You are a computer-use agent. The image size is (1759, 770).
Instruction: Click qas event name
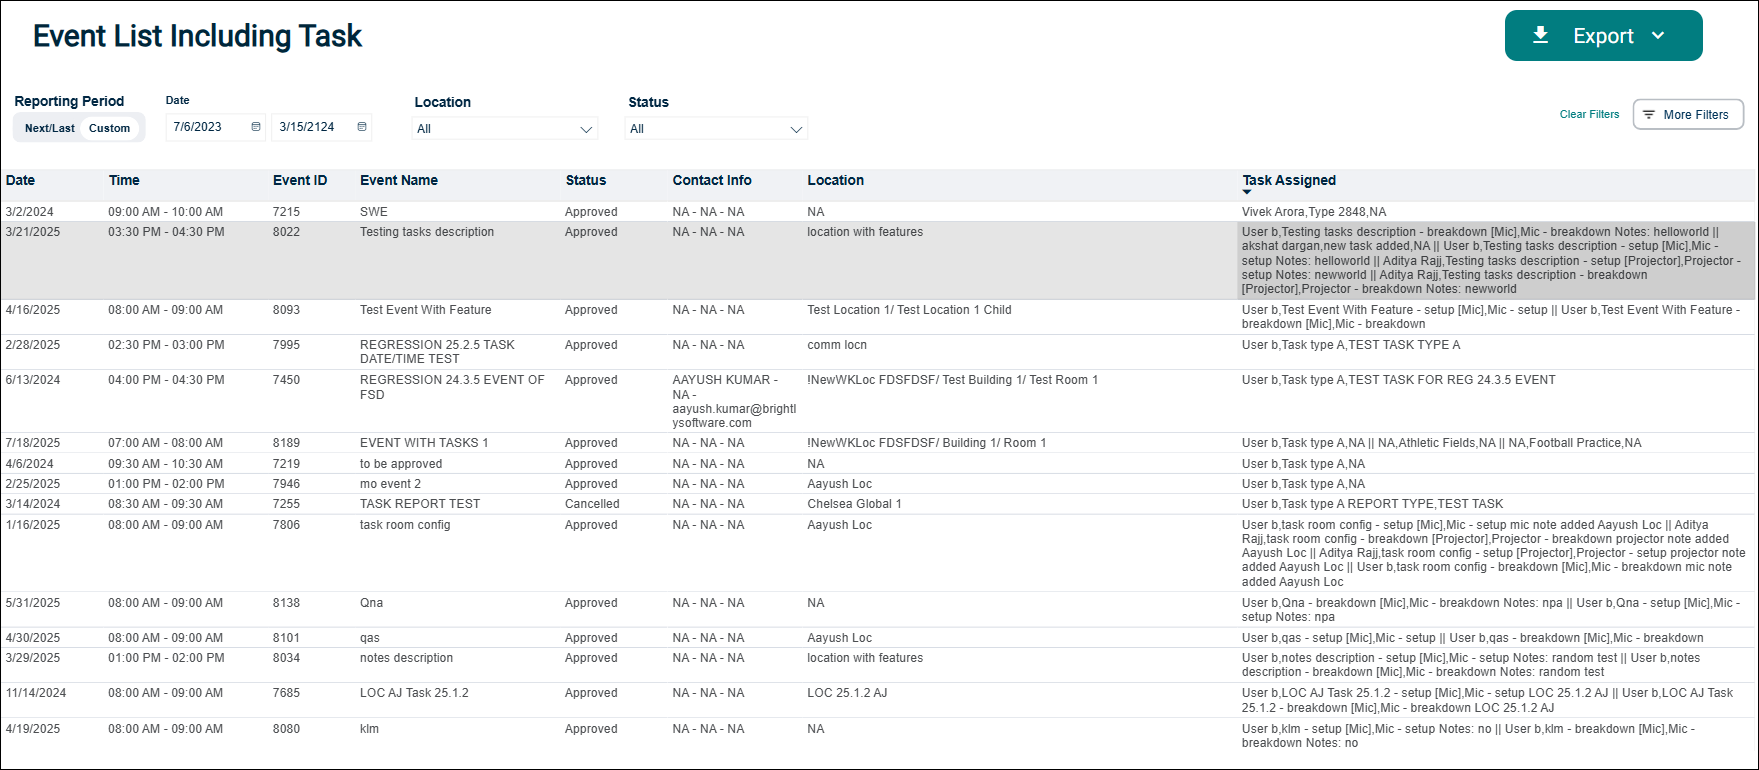370,638
